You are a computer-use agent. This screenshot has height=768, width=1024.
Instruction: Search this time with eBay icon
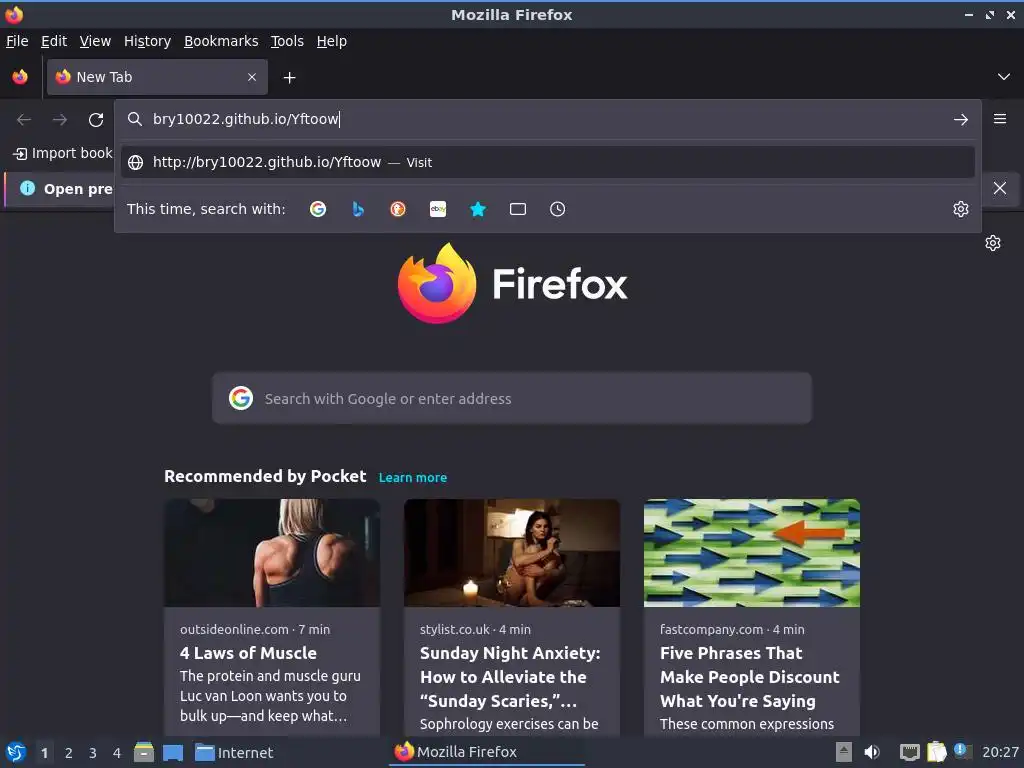pyautogui.click(x=438, y=209)
